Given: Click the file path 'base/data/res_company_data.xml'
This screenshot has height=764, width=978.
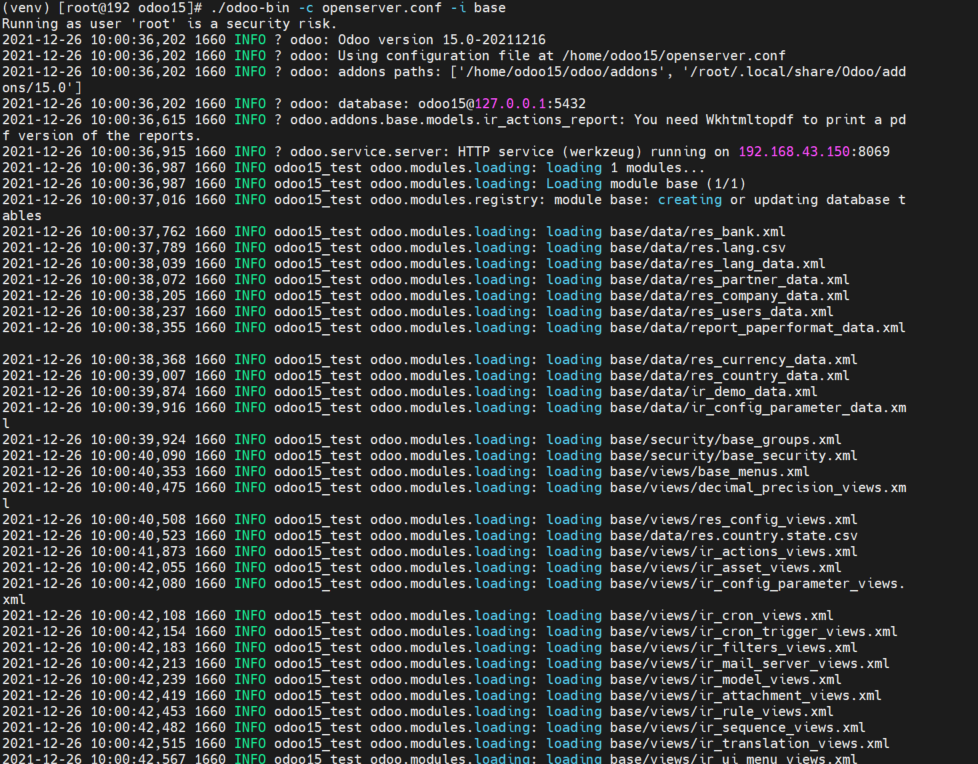Looking at the screenshot, I should [729, 296].
